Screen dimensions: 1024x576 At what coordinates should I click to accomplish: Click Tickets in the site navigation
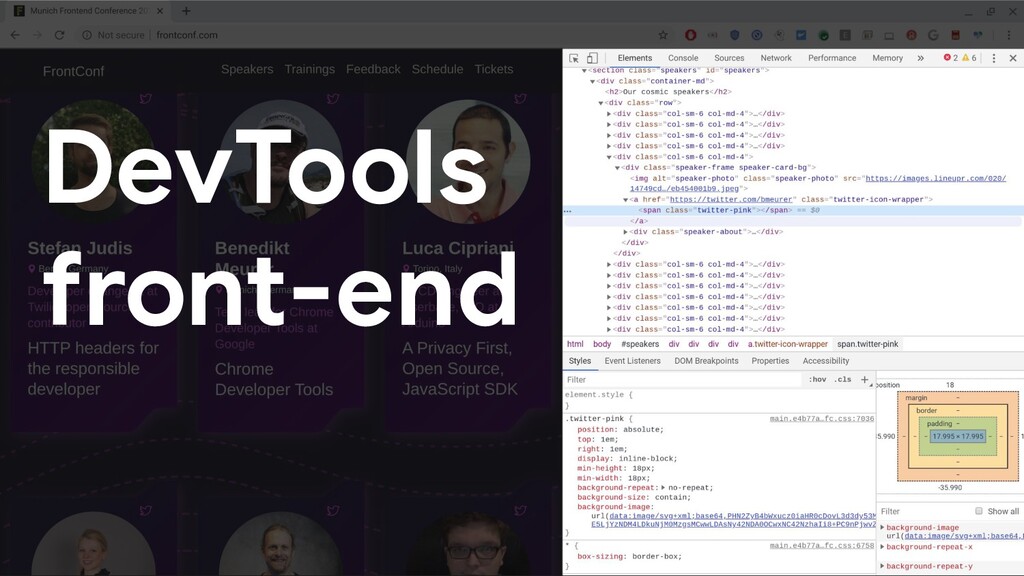[x=494, y=69]
